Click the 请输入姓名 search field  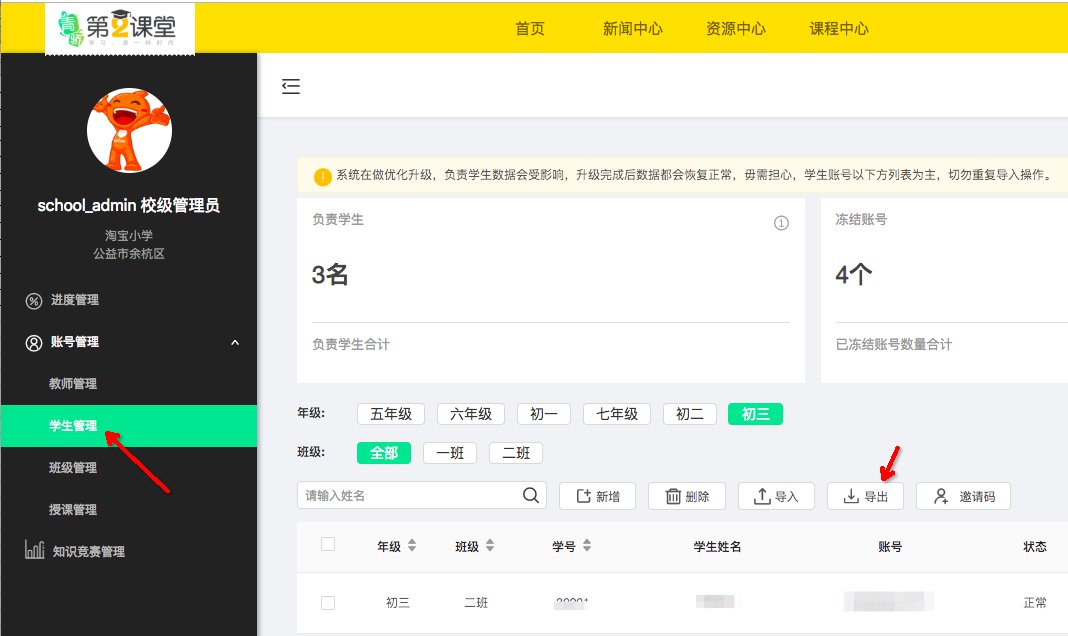(410, 495)
